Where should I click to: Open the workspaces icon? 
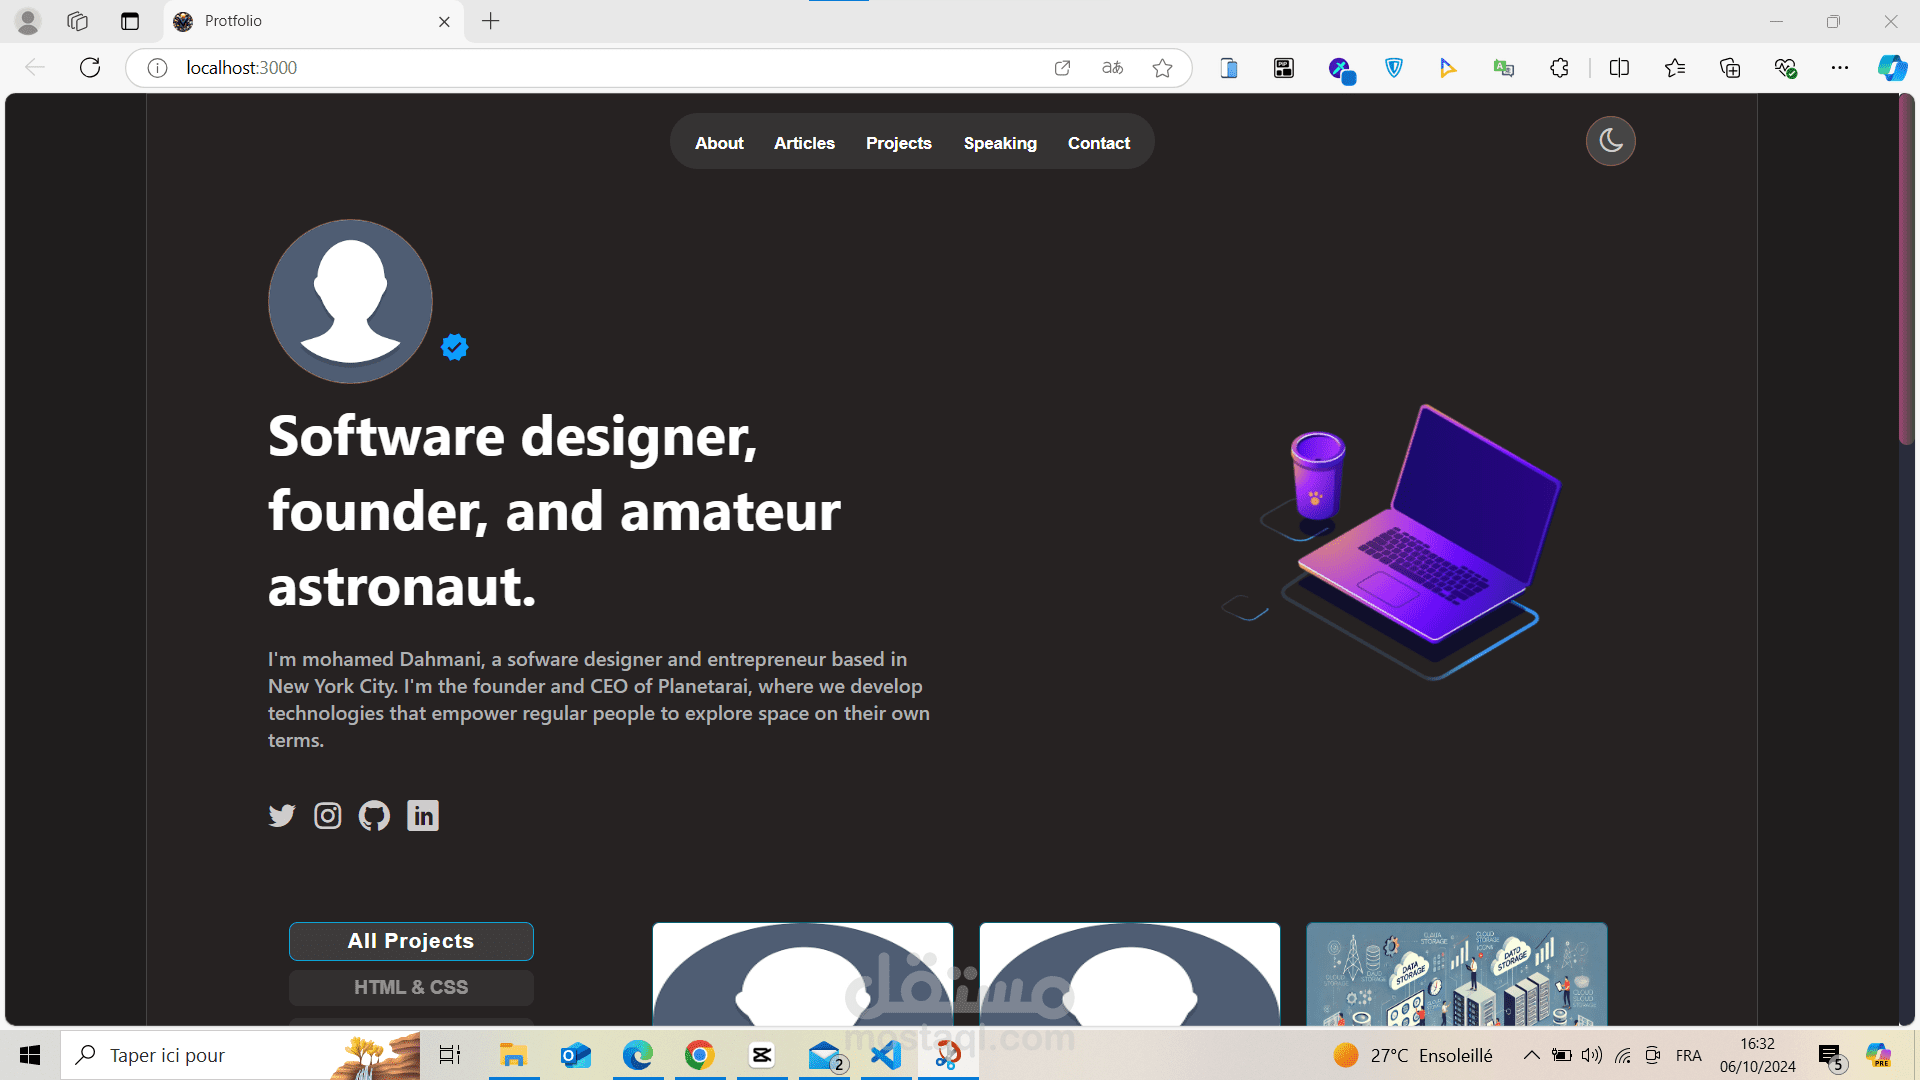77,21
